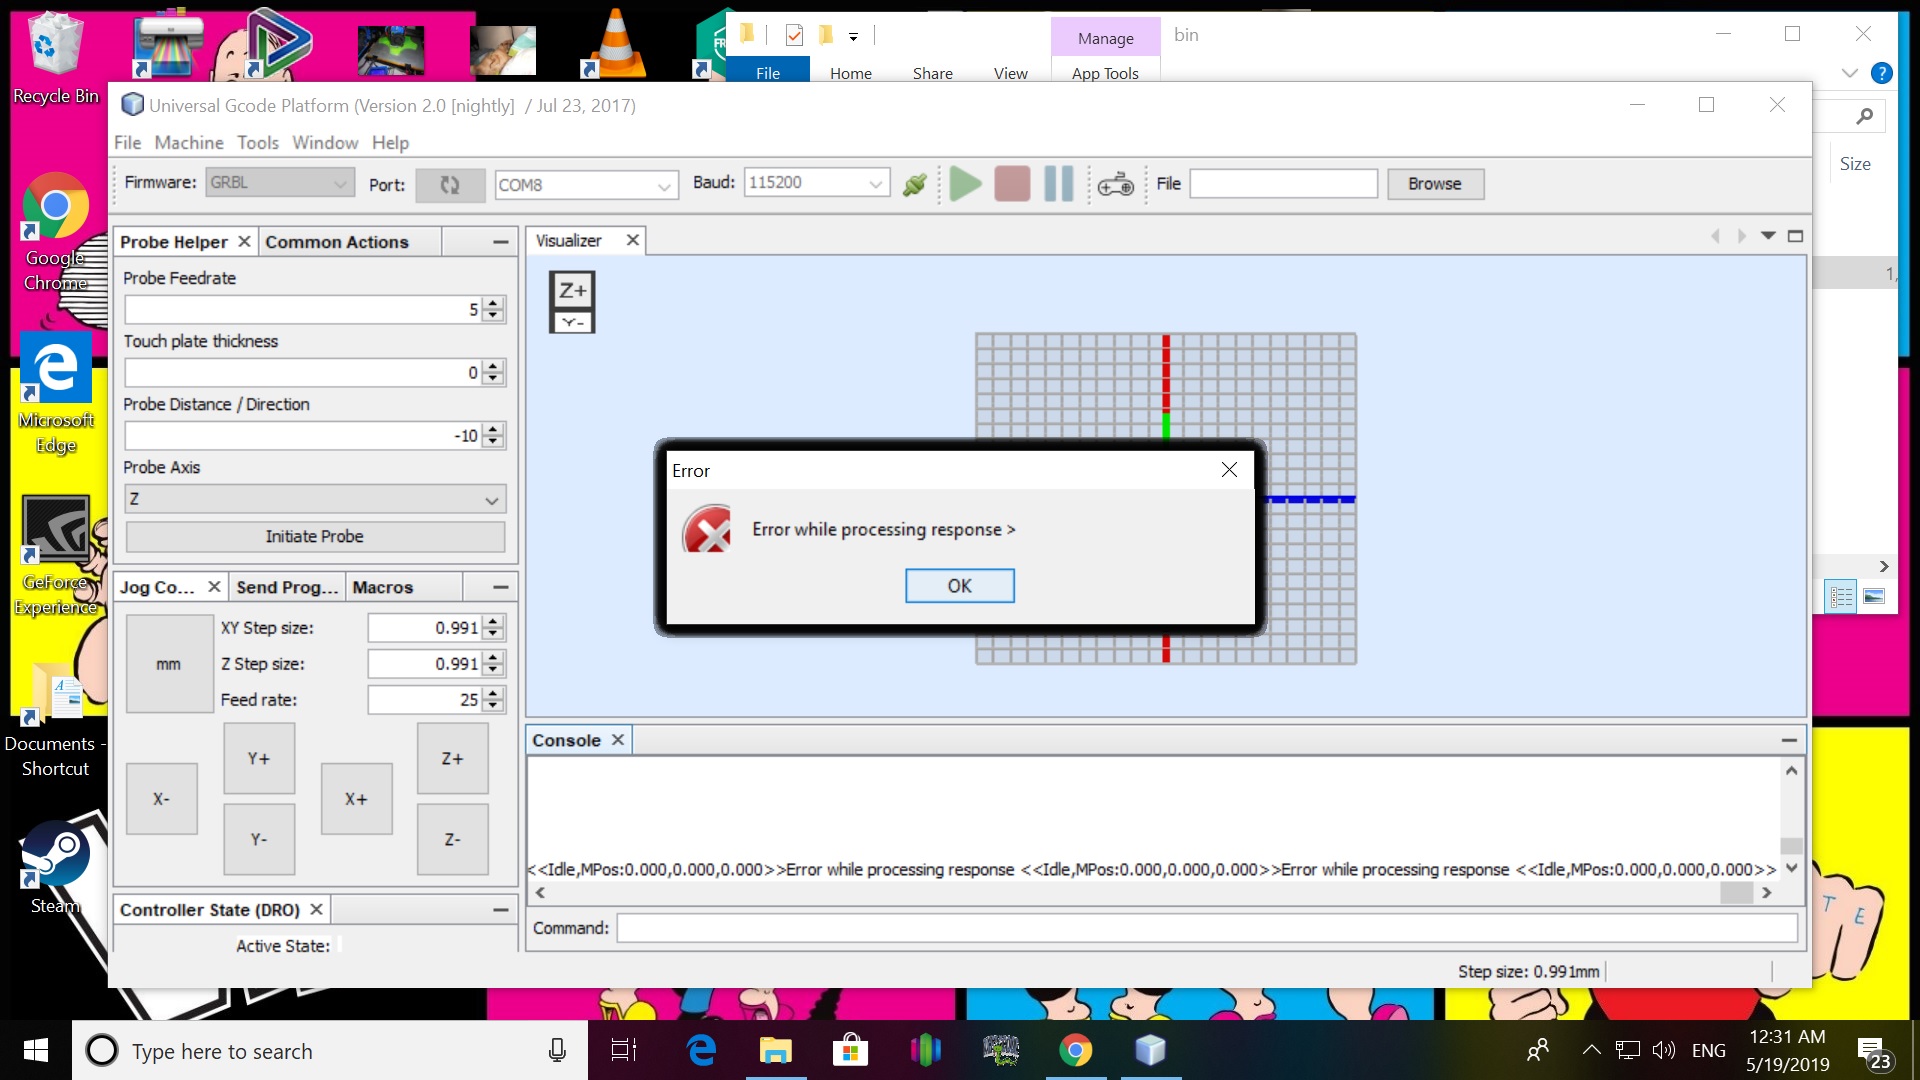Click the blue Pause icon
The width and height of the screenshot is (1920, 1080).
1058,185
